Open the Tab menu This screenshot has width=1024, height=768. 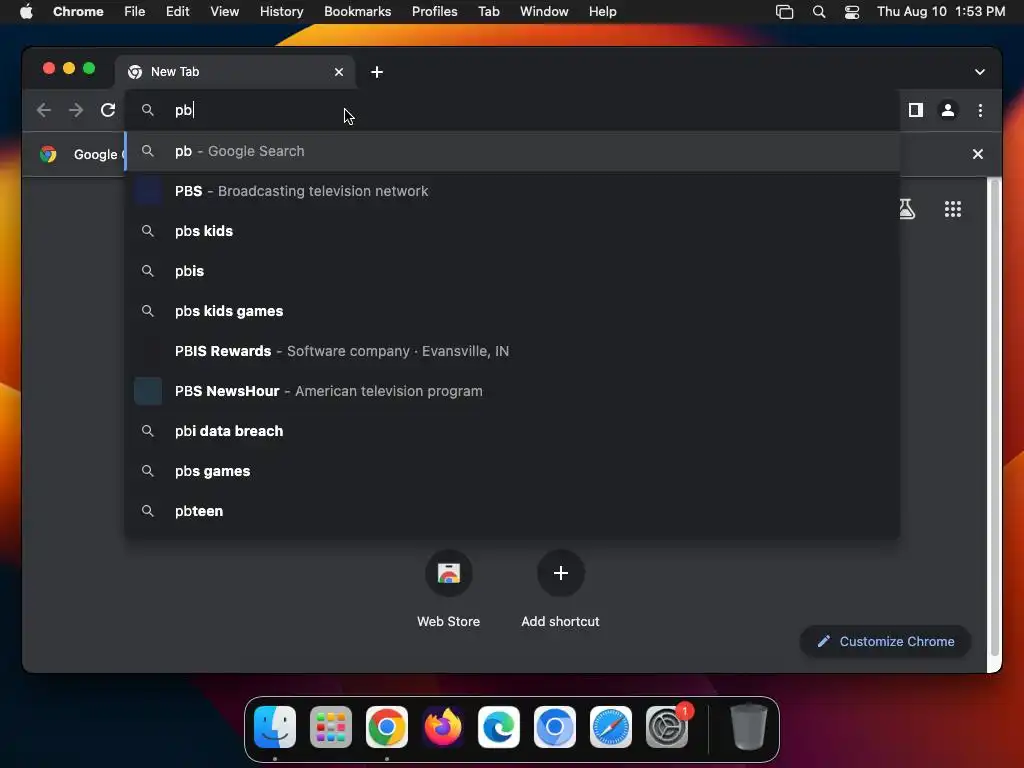tap(488, 11)
